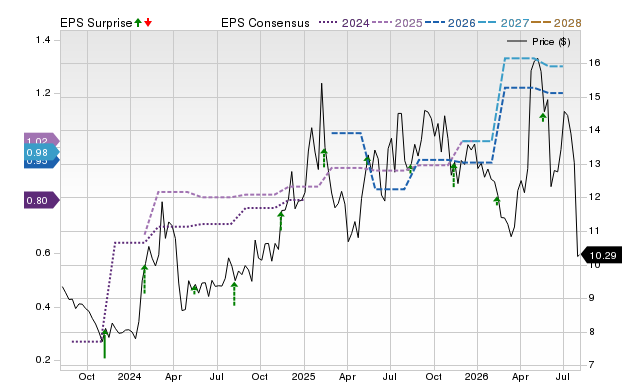Select the 2026 consensus legend entry
The height and width of the screenshot is (382, 640).
(450, 23)
